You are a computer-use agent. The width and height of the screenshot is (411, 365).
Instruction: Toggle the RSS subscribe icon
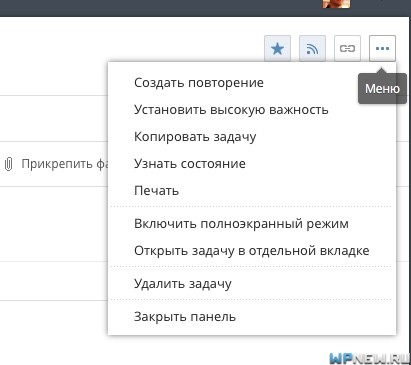click(312, 49)
